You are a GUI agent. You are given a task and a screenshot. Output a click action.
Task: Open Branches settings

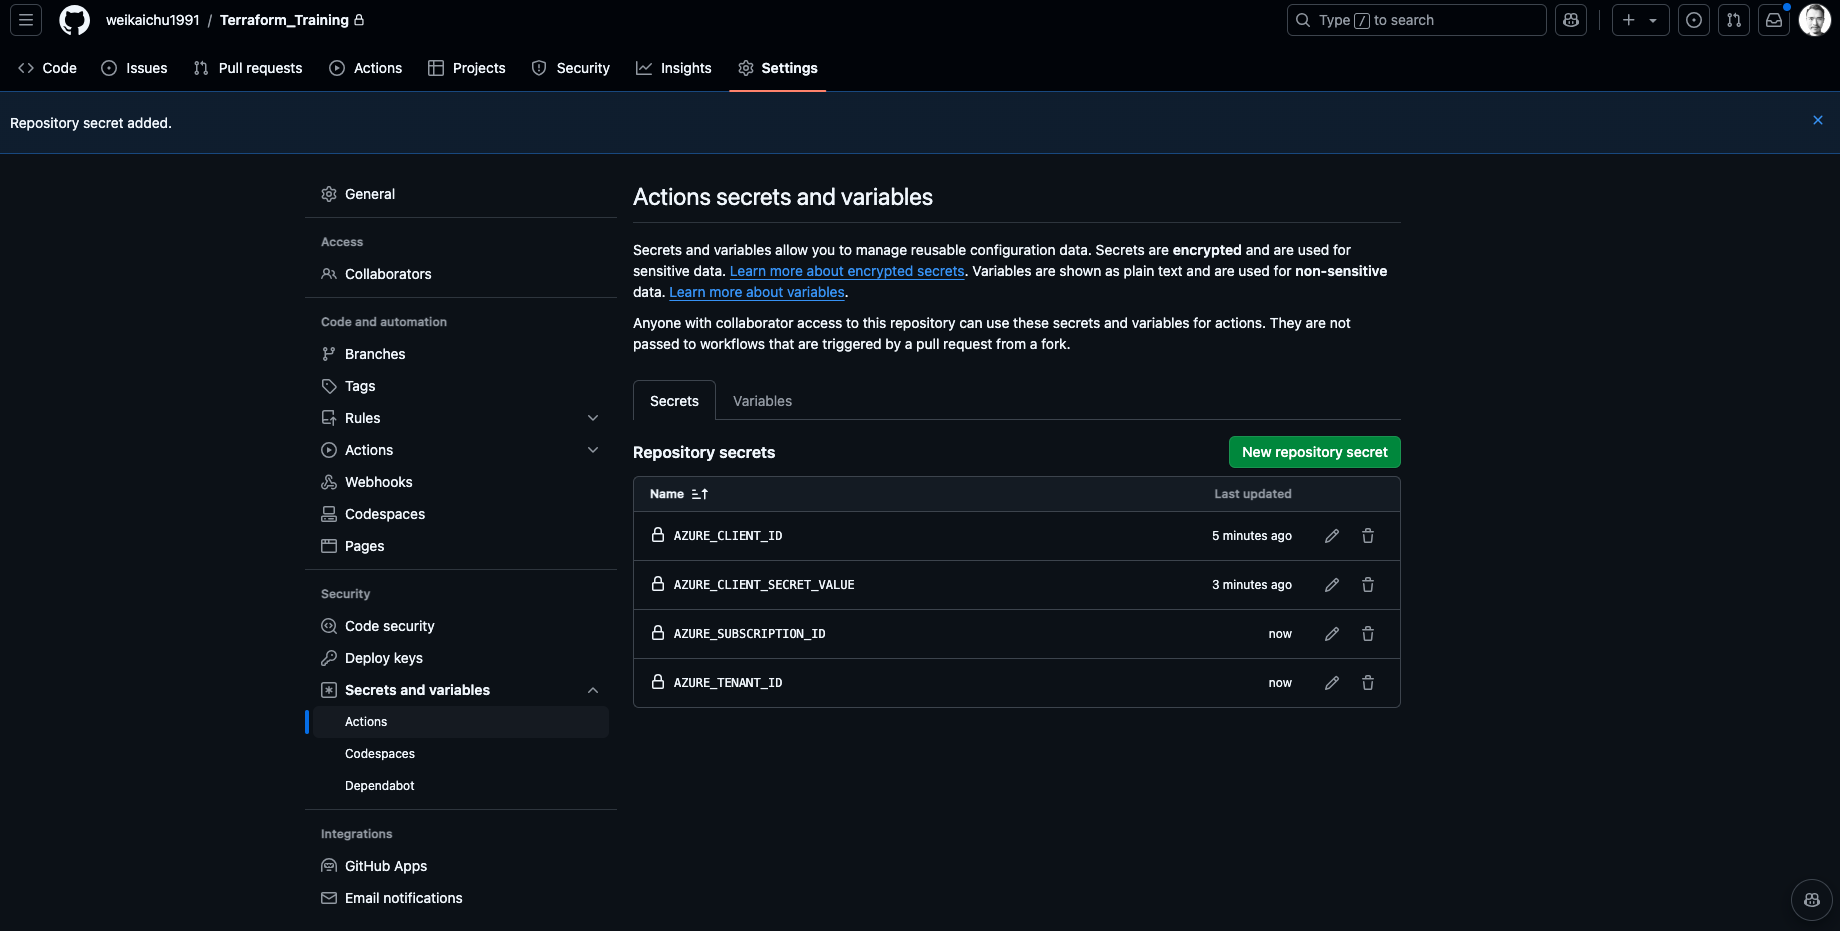[x=461, y=354]
